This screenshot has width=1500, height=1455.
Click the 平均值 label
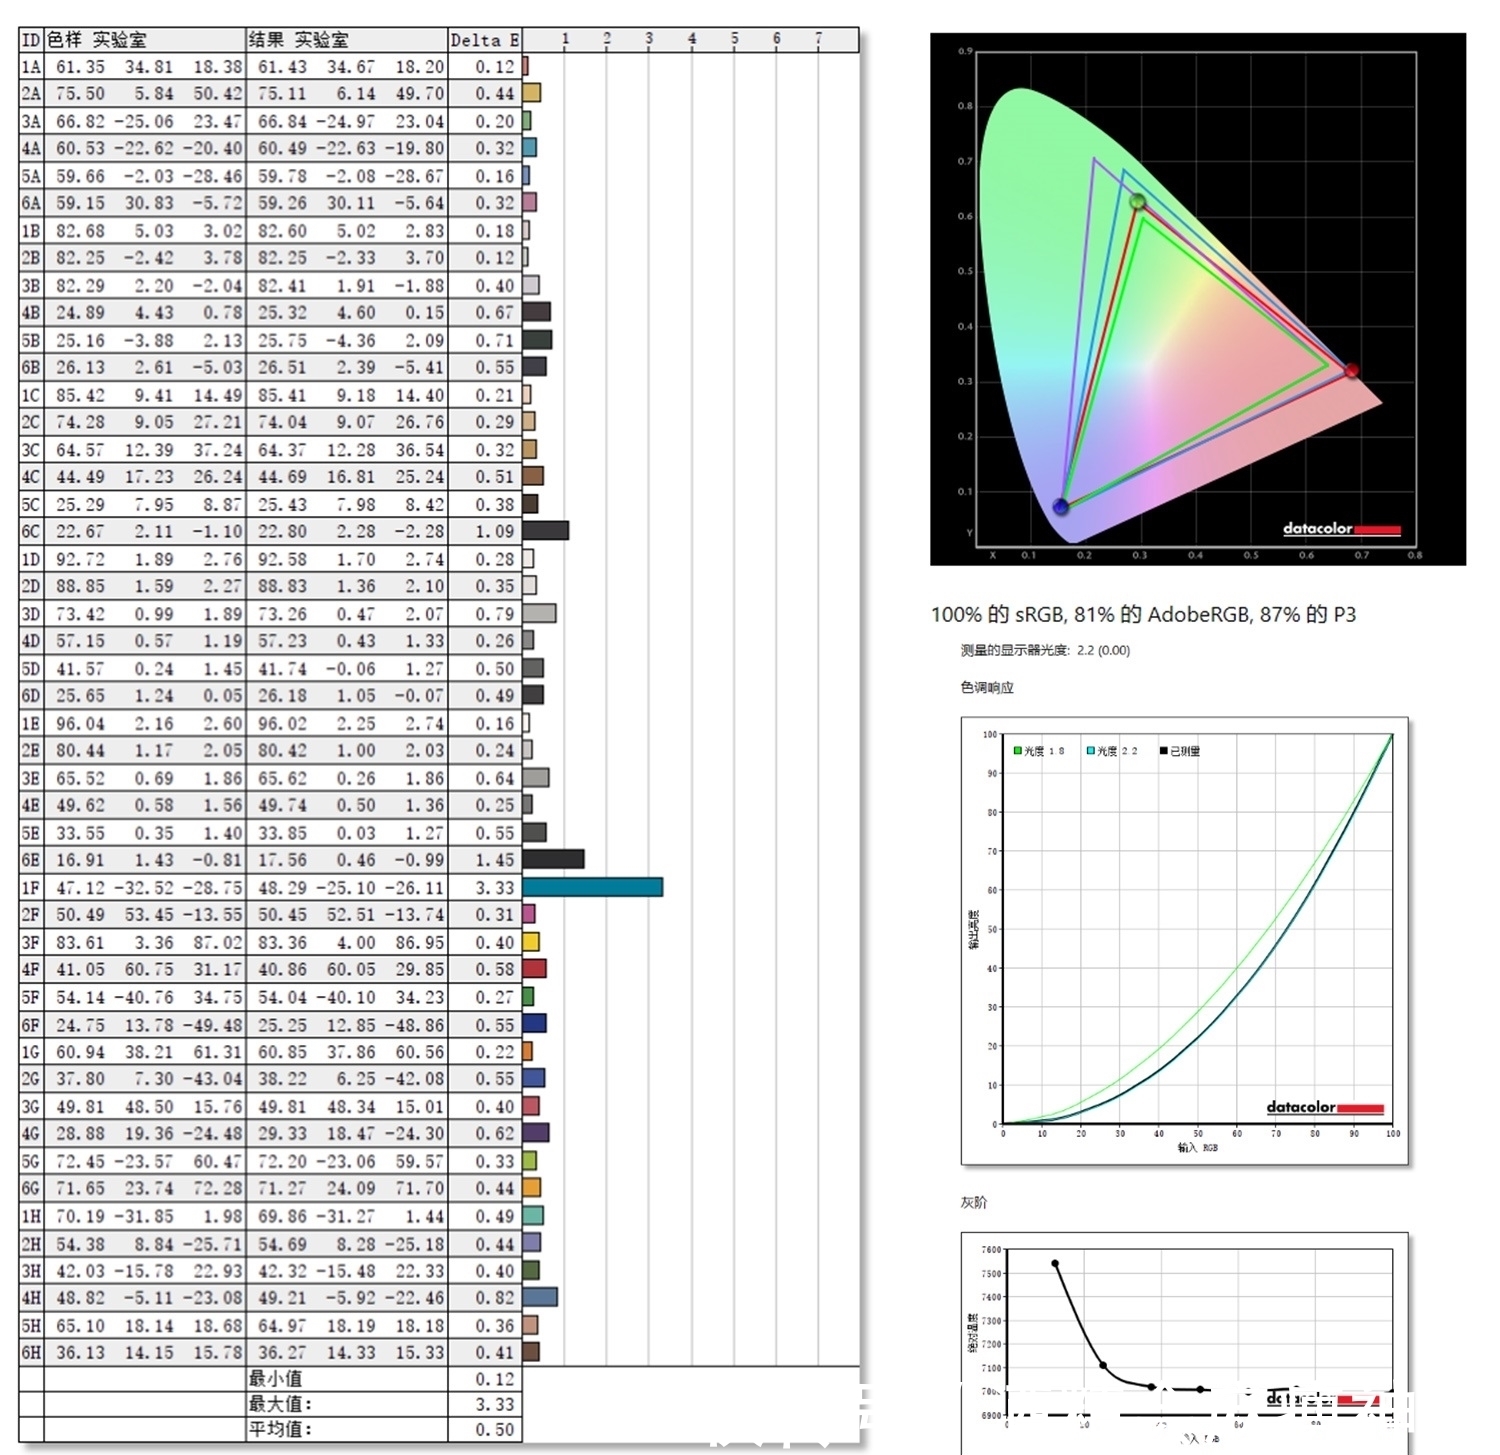280,1429
